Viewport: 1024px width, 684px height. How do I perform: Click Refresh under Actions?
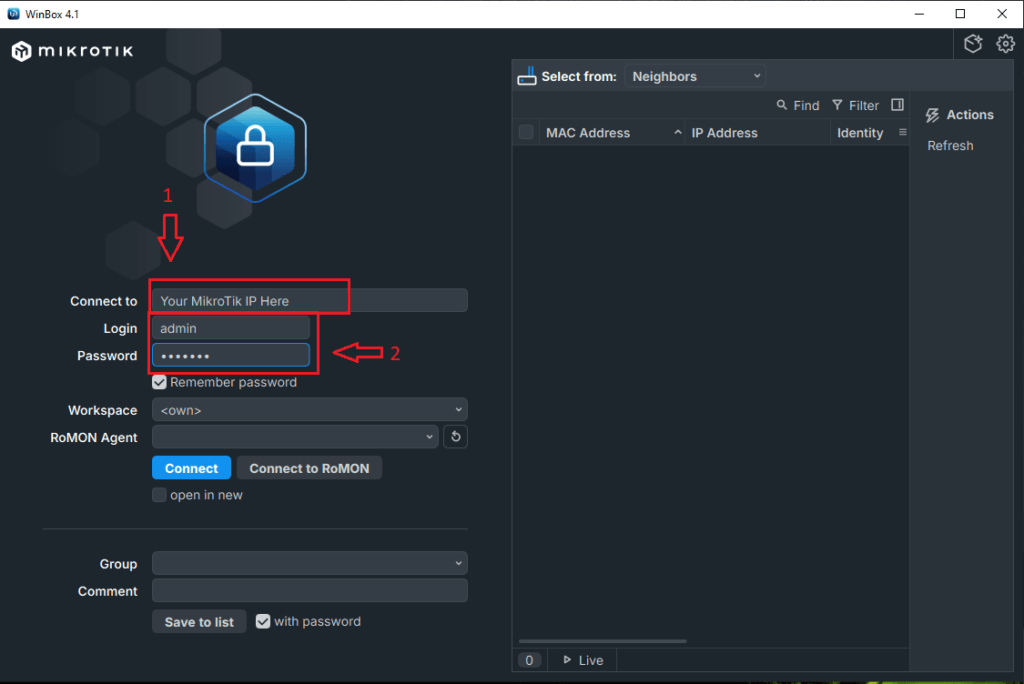click(950, 146)
